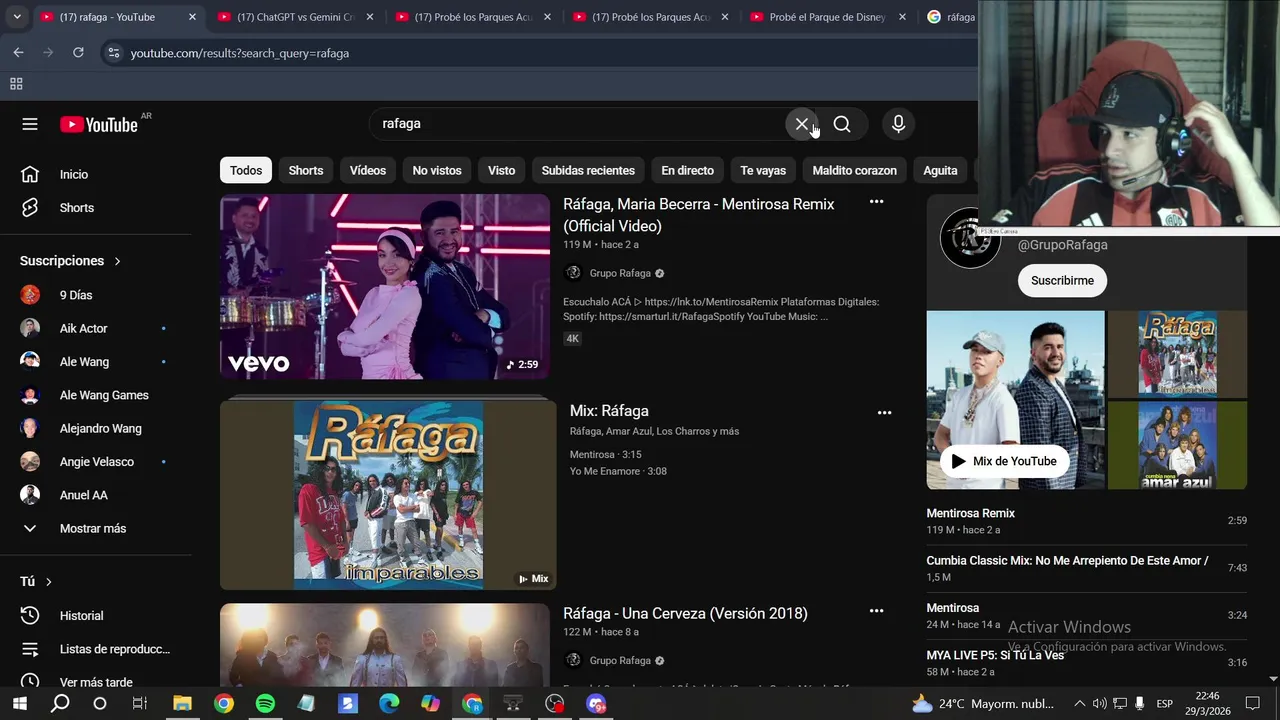Click the magnifying glass search button
Viewport: 1280px width, 720px height.
pyautogui.click(x=842, y=124)
